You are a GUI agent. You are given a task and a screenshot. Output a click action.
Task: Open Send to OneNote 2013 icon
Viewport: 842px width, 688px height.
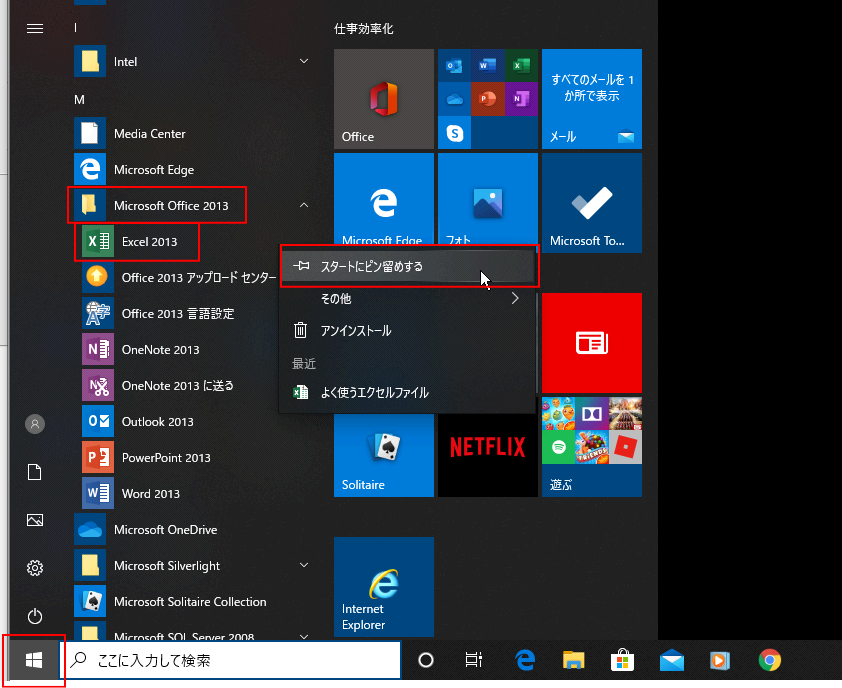coord(98,386)
